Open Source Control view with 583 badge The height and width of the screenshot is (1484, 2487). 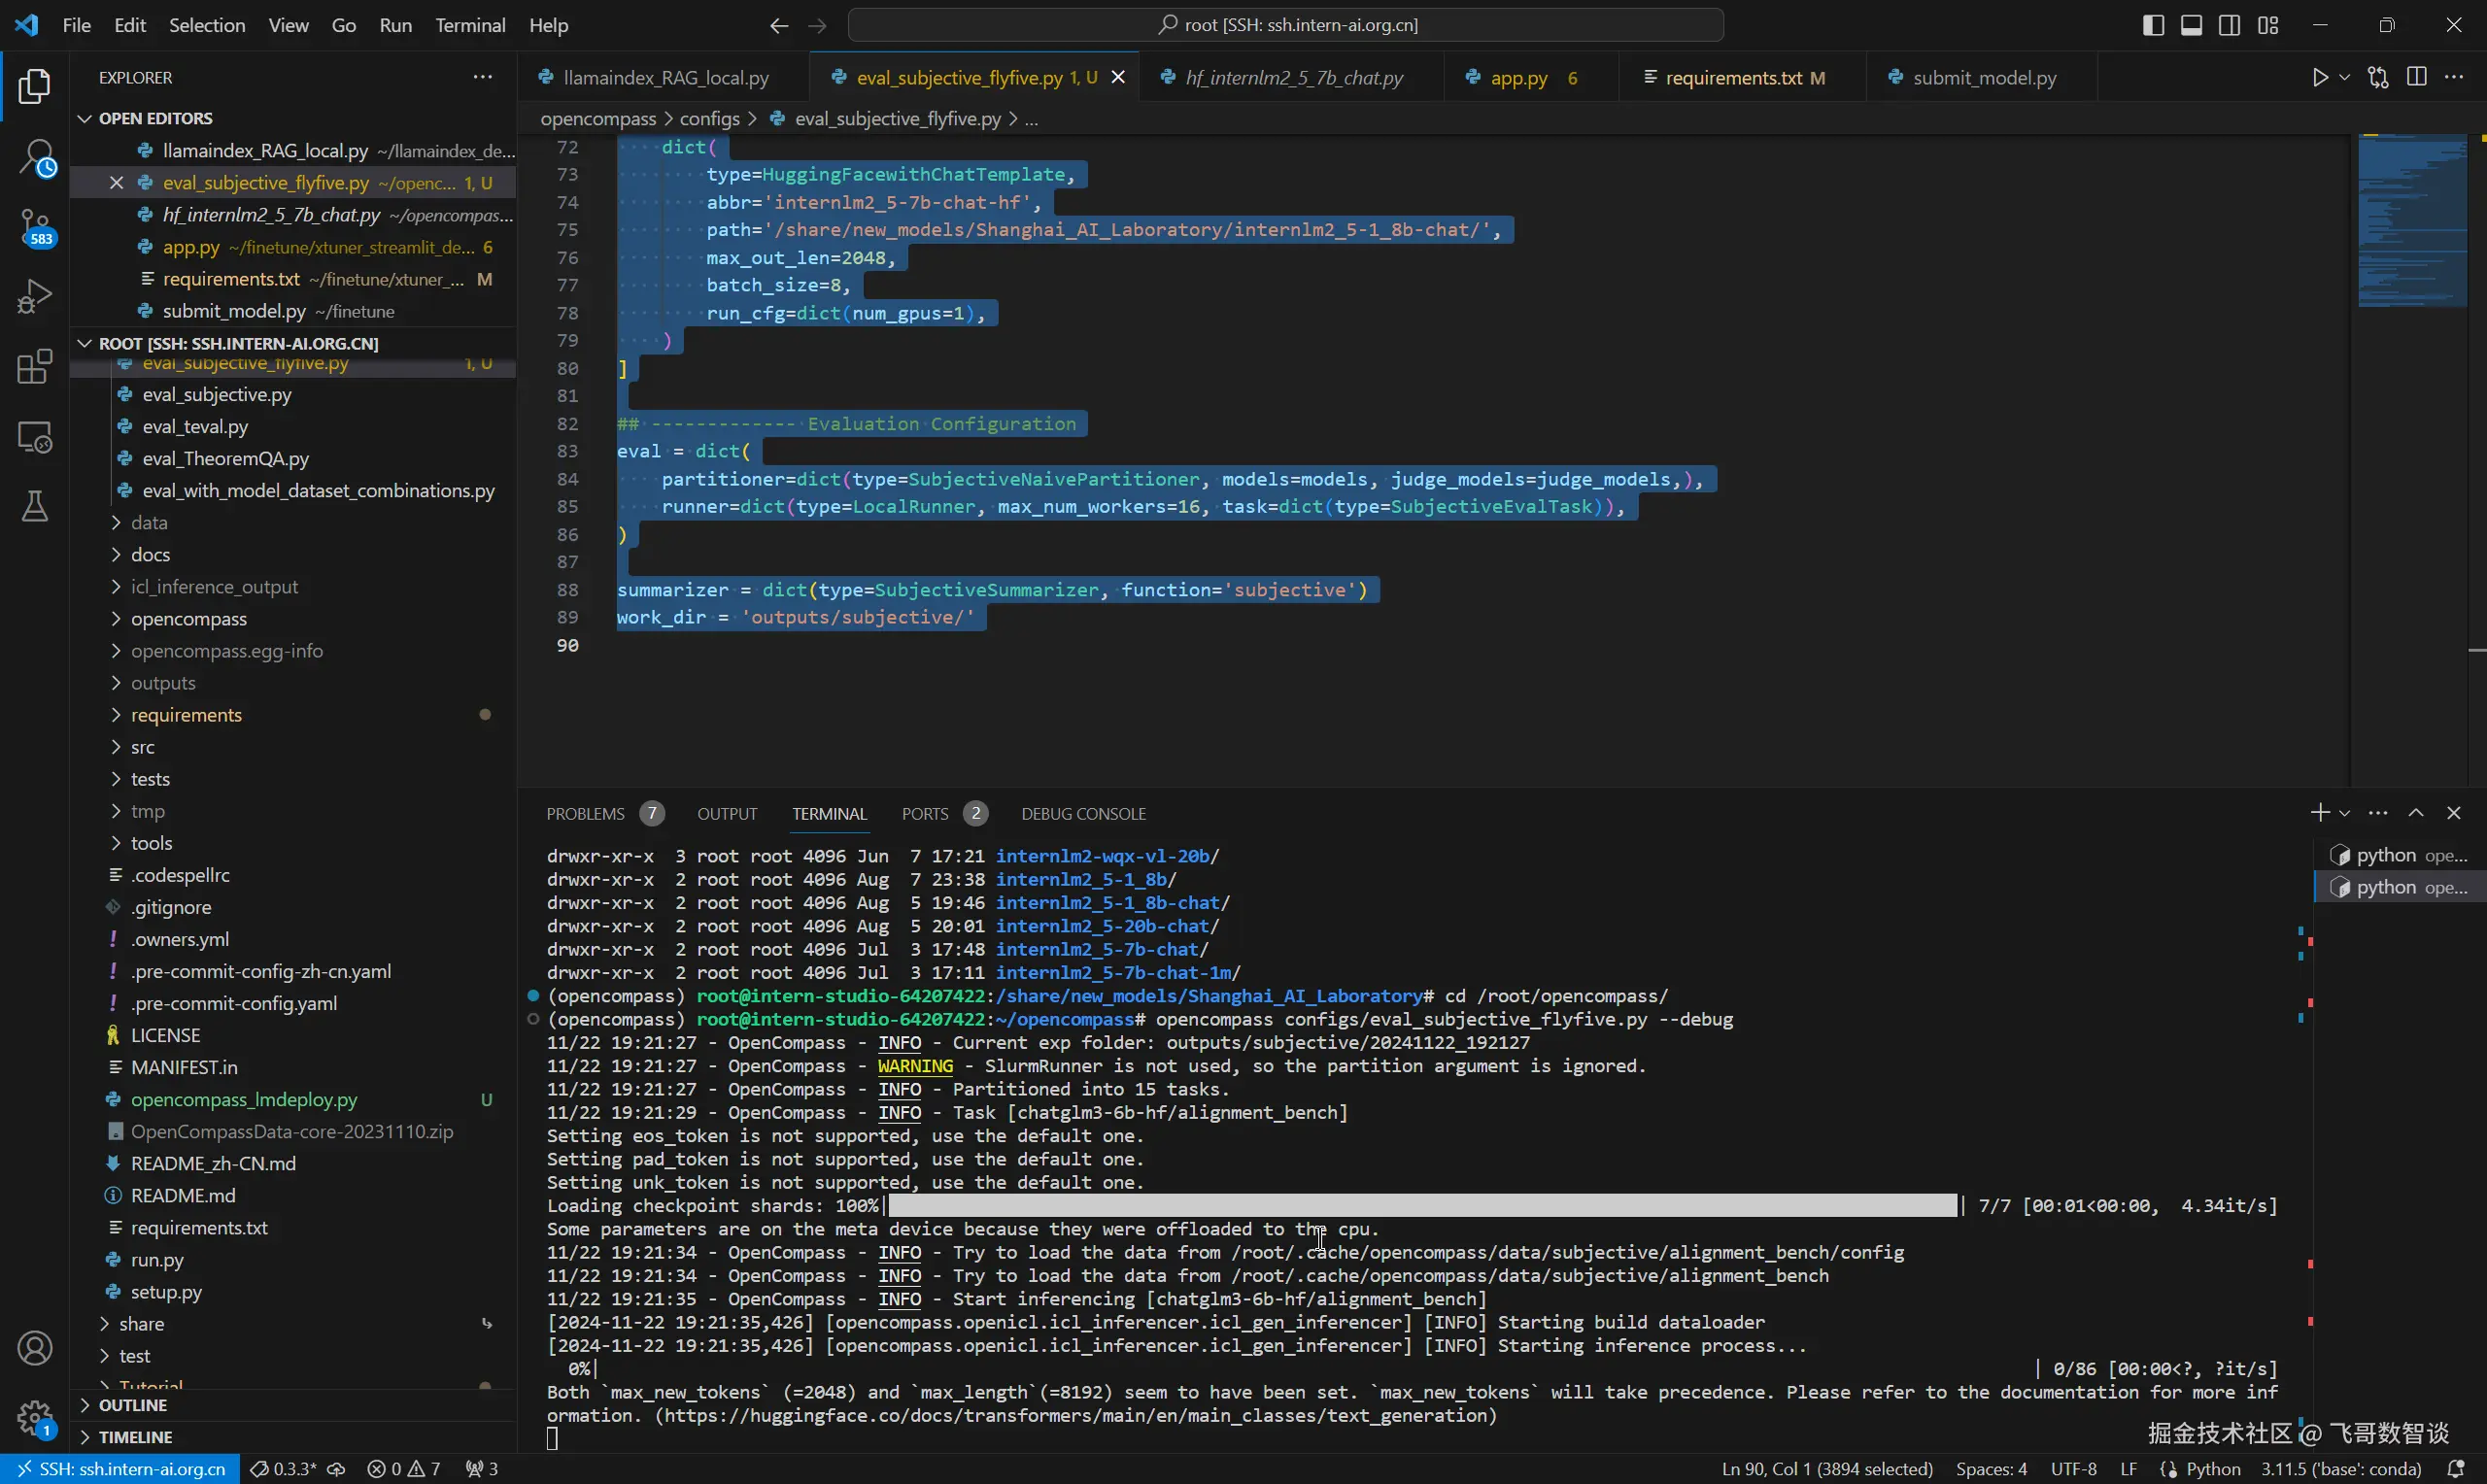click(35, 227)
